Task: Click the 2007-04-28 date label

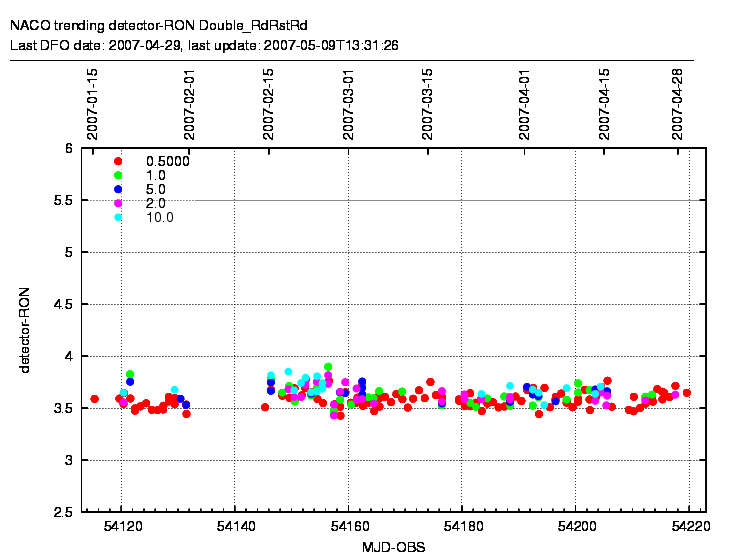Action: pos(678,103)
